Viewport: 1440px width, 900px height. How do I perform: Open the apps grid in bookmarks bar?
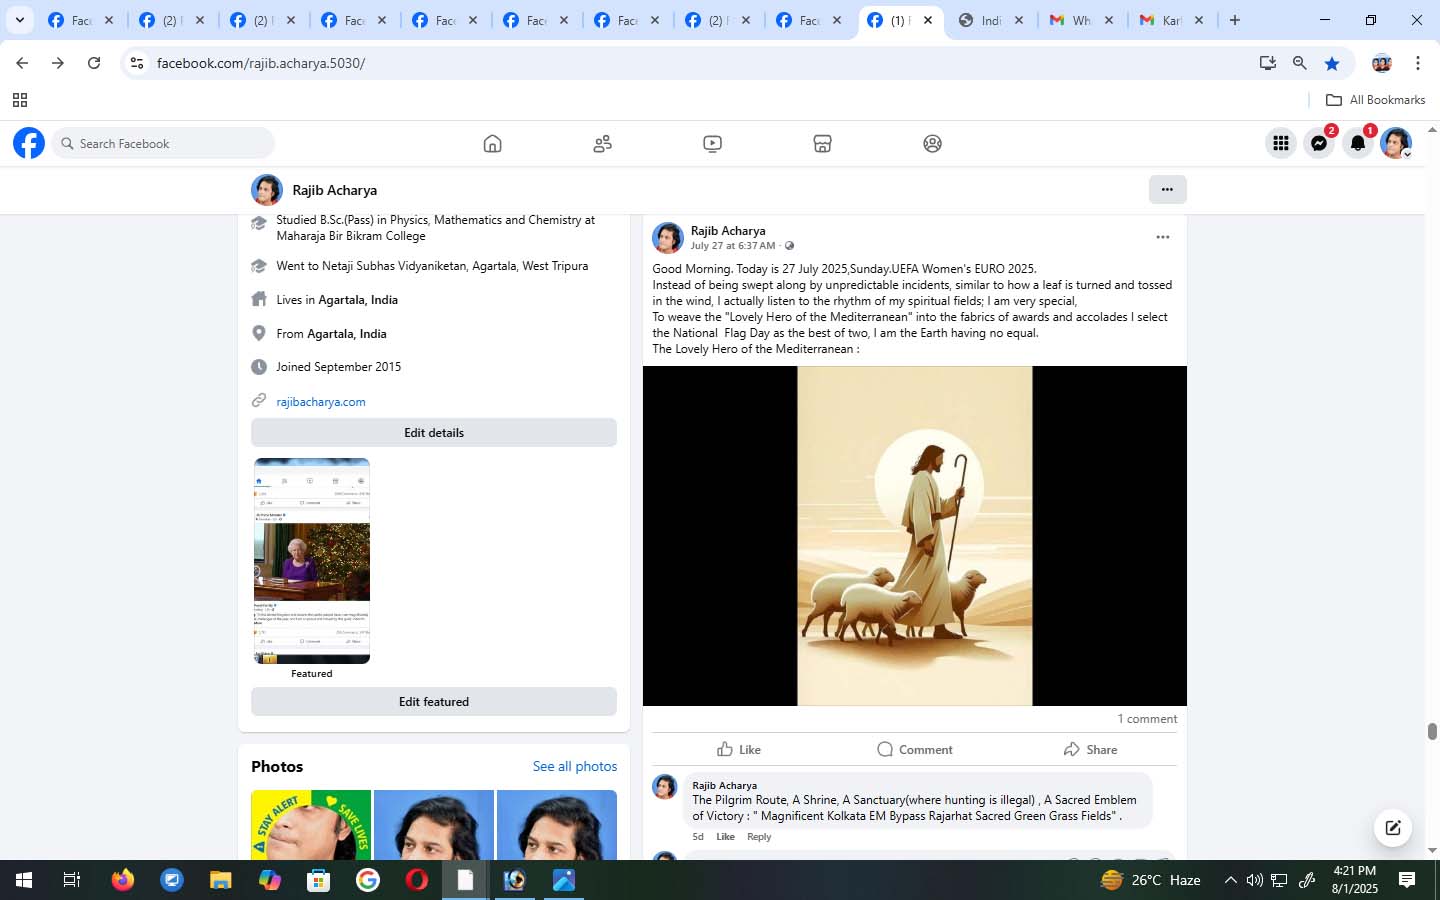click(20, 100)
